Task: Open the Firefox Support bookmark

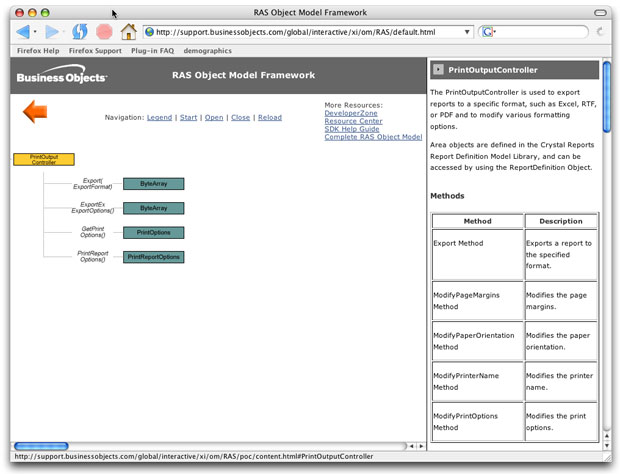Action: point(95,51)
